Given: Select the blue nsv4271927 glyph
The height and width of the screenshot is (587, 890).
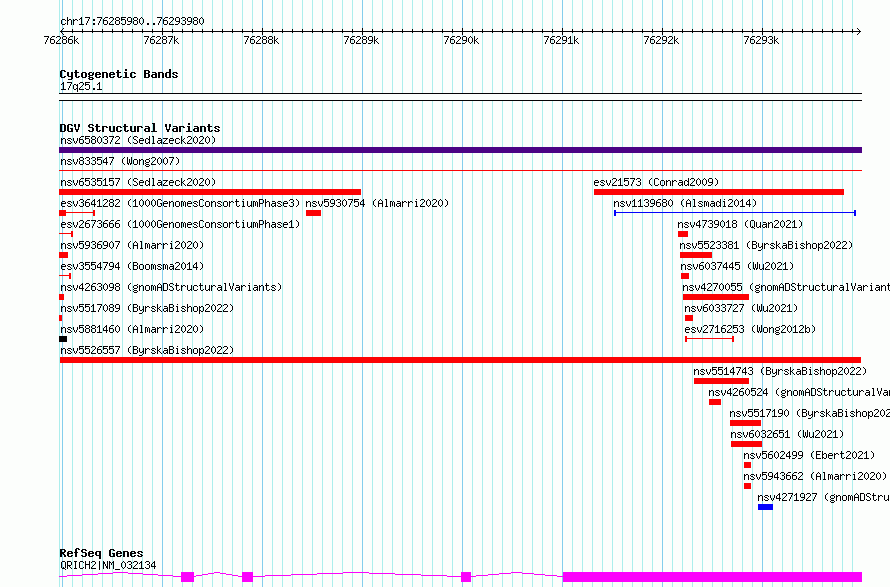Looking at the screenshot, I should coord(765,507).
